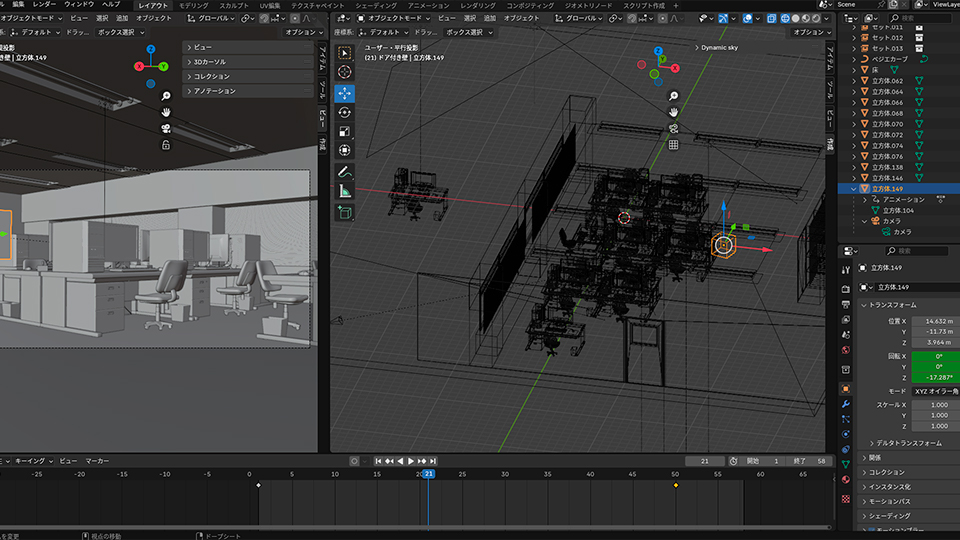Viewport: 960px width, 540px height.
Task: Switch to rendered viewport shading
Action: (x=816, y=18)
